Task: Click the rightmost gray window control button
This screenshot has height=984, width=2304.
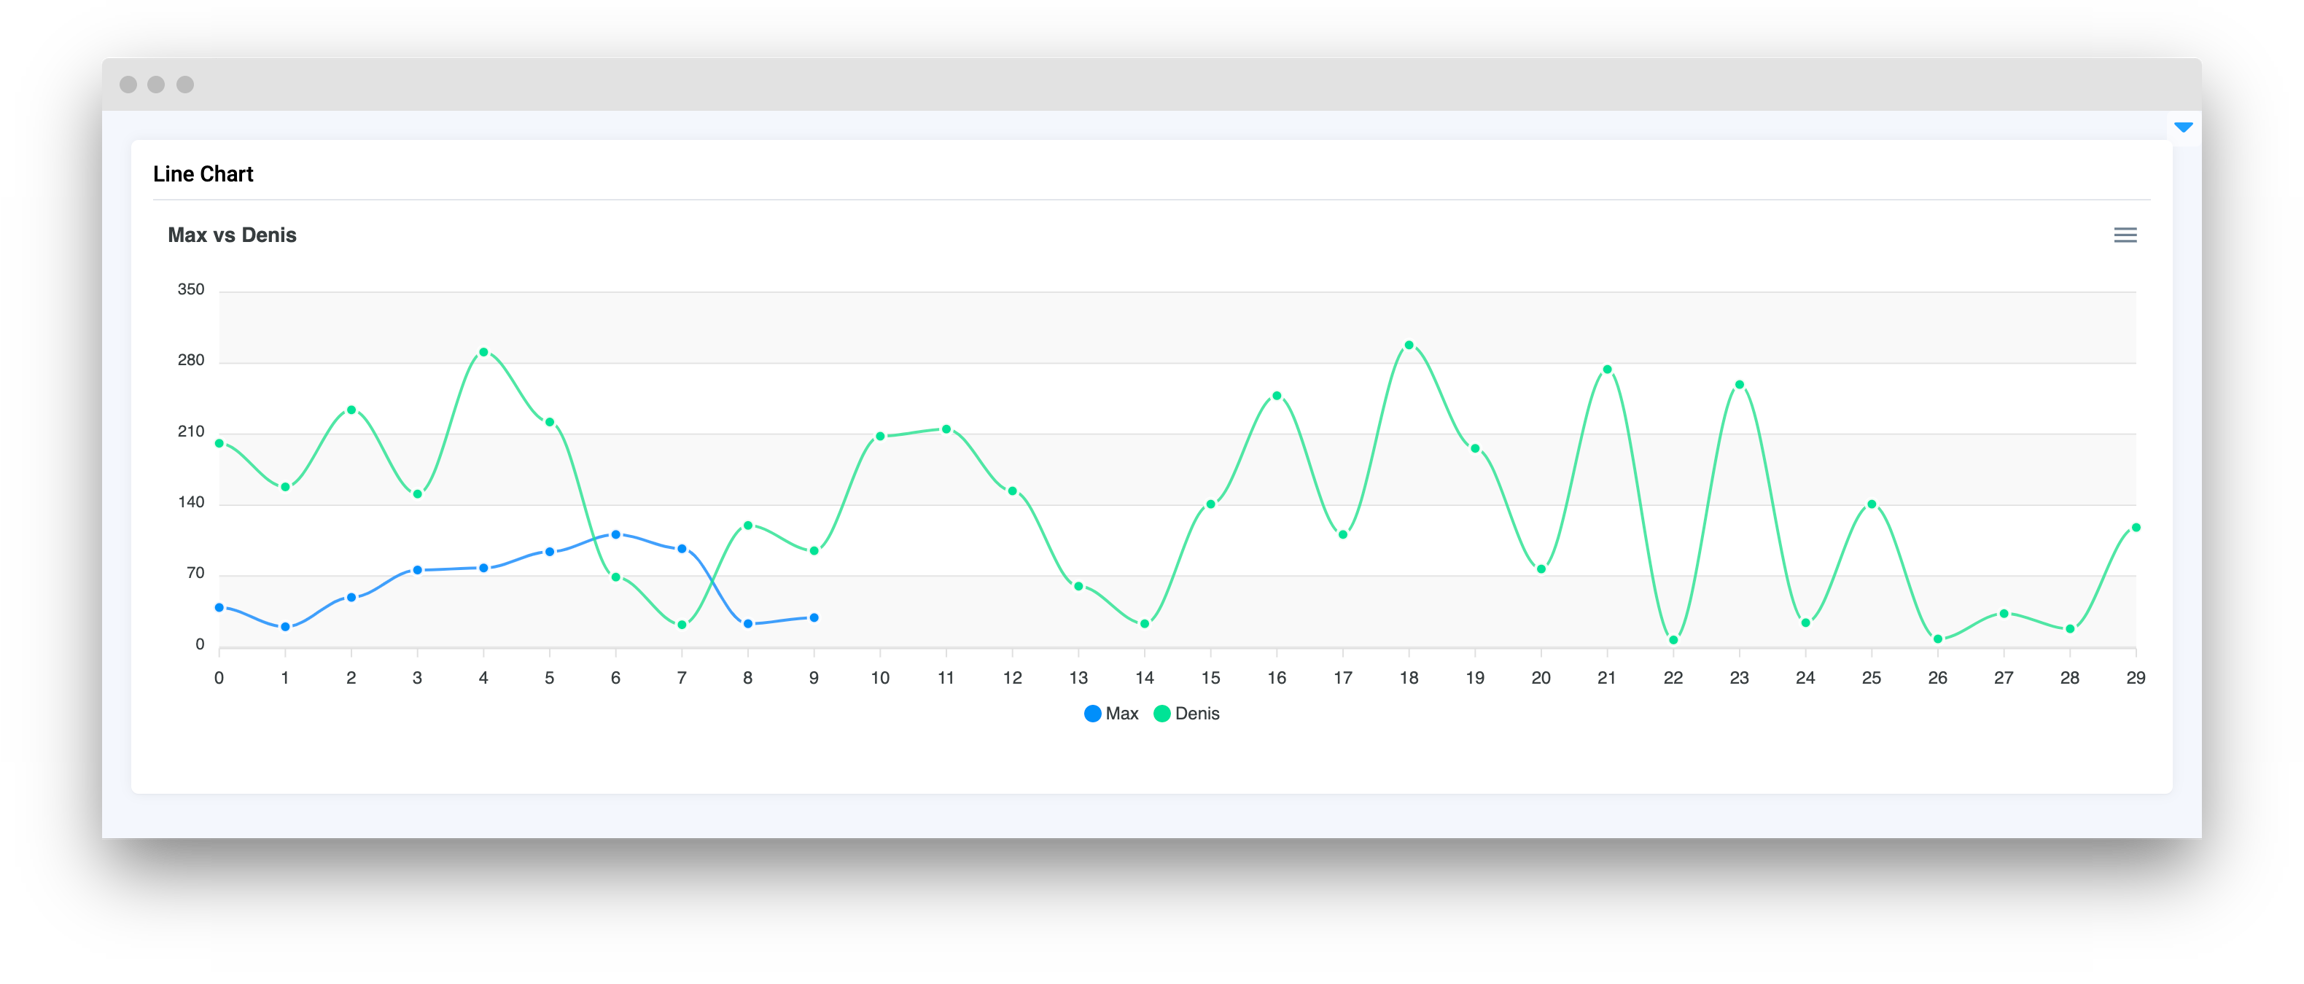Action: (x=185, y=85)
